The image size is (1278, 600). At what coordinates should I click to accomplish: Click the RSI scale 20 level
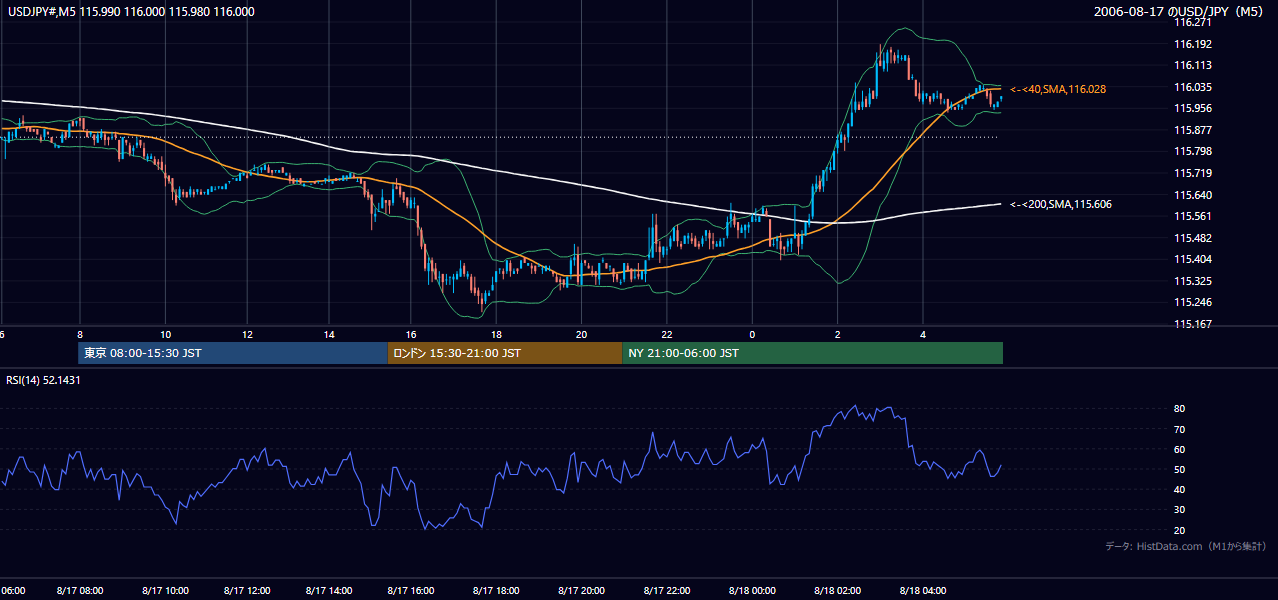[x=1180, y=530]
